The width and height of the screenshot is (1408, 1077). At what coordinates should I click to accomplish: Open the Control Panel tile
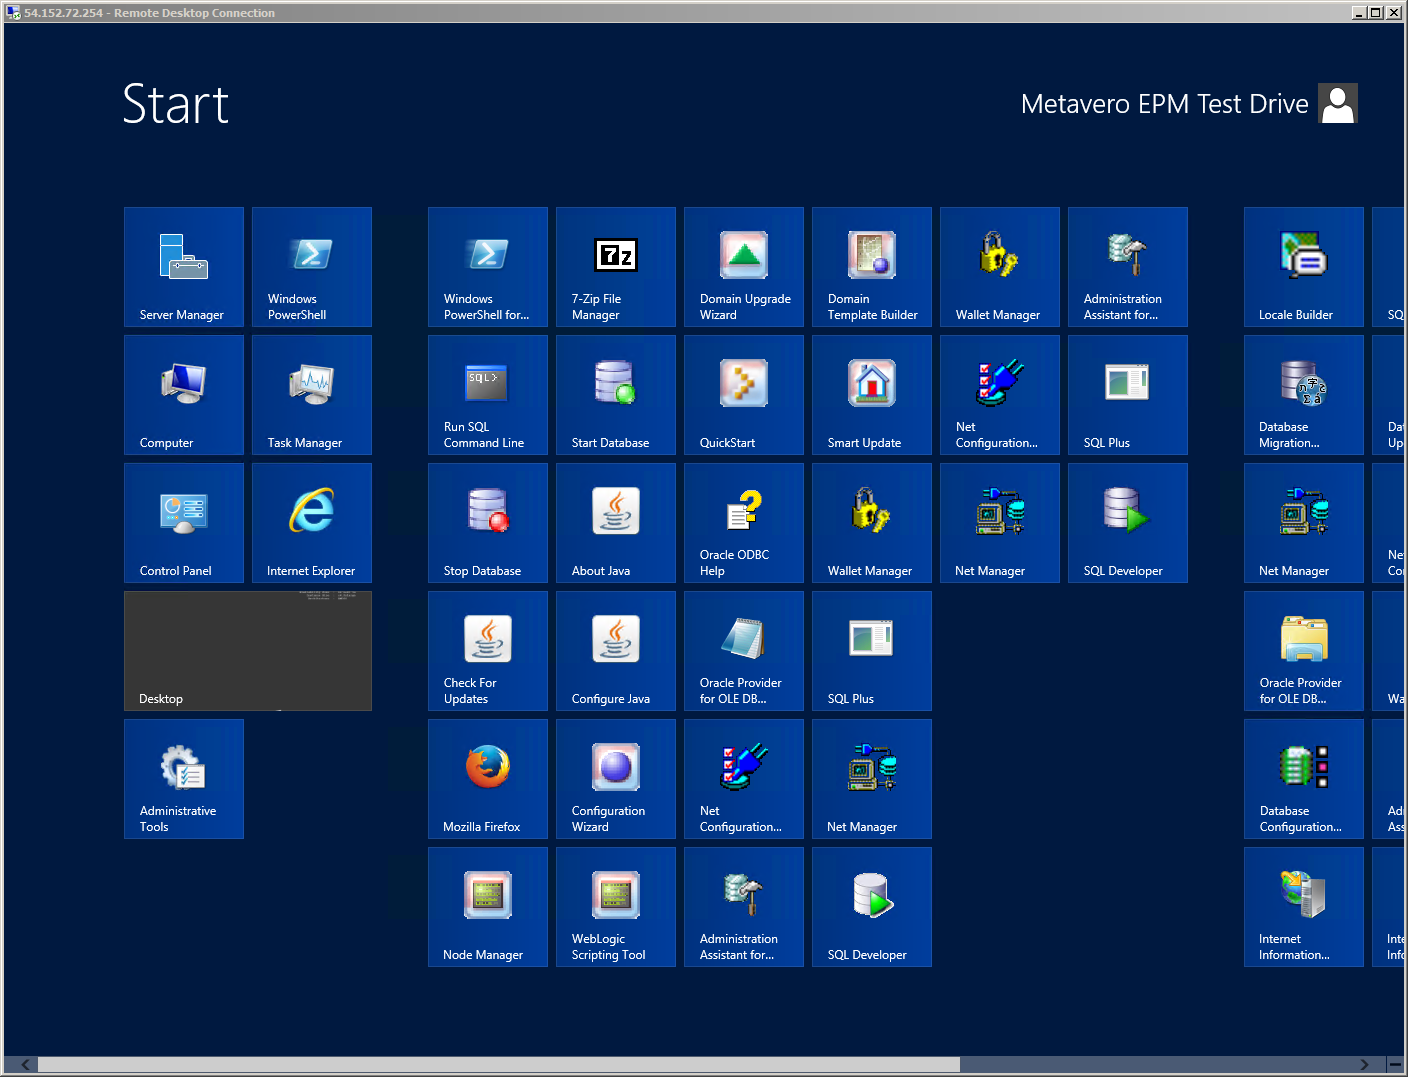tap(184, 523)
